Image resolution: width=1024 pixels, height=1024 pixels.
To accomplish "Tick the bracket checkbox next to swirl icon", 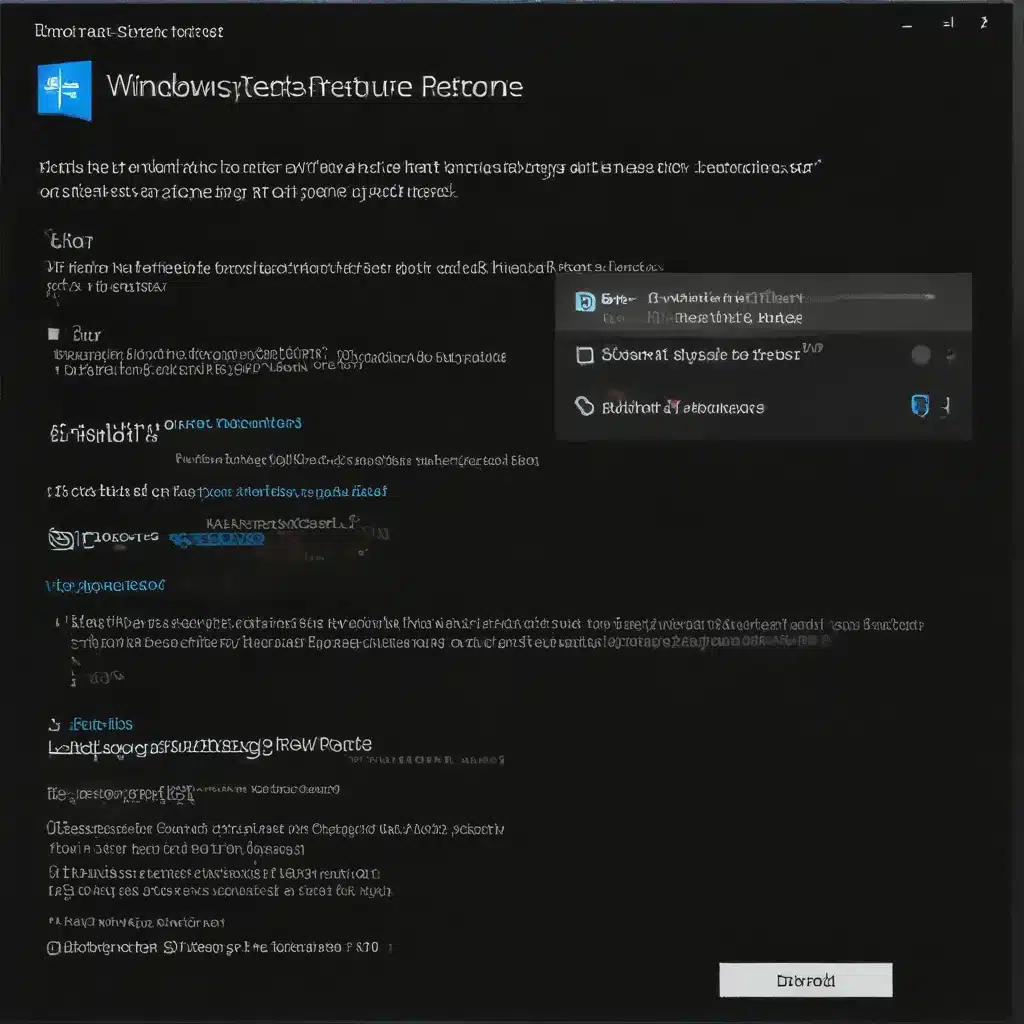I will tap(88, 539).
